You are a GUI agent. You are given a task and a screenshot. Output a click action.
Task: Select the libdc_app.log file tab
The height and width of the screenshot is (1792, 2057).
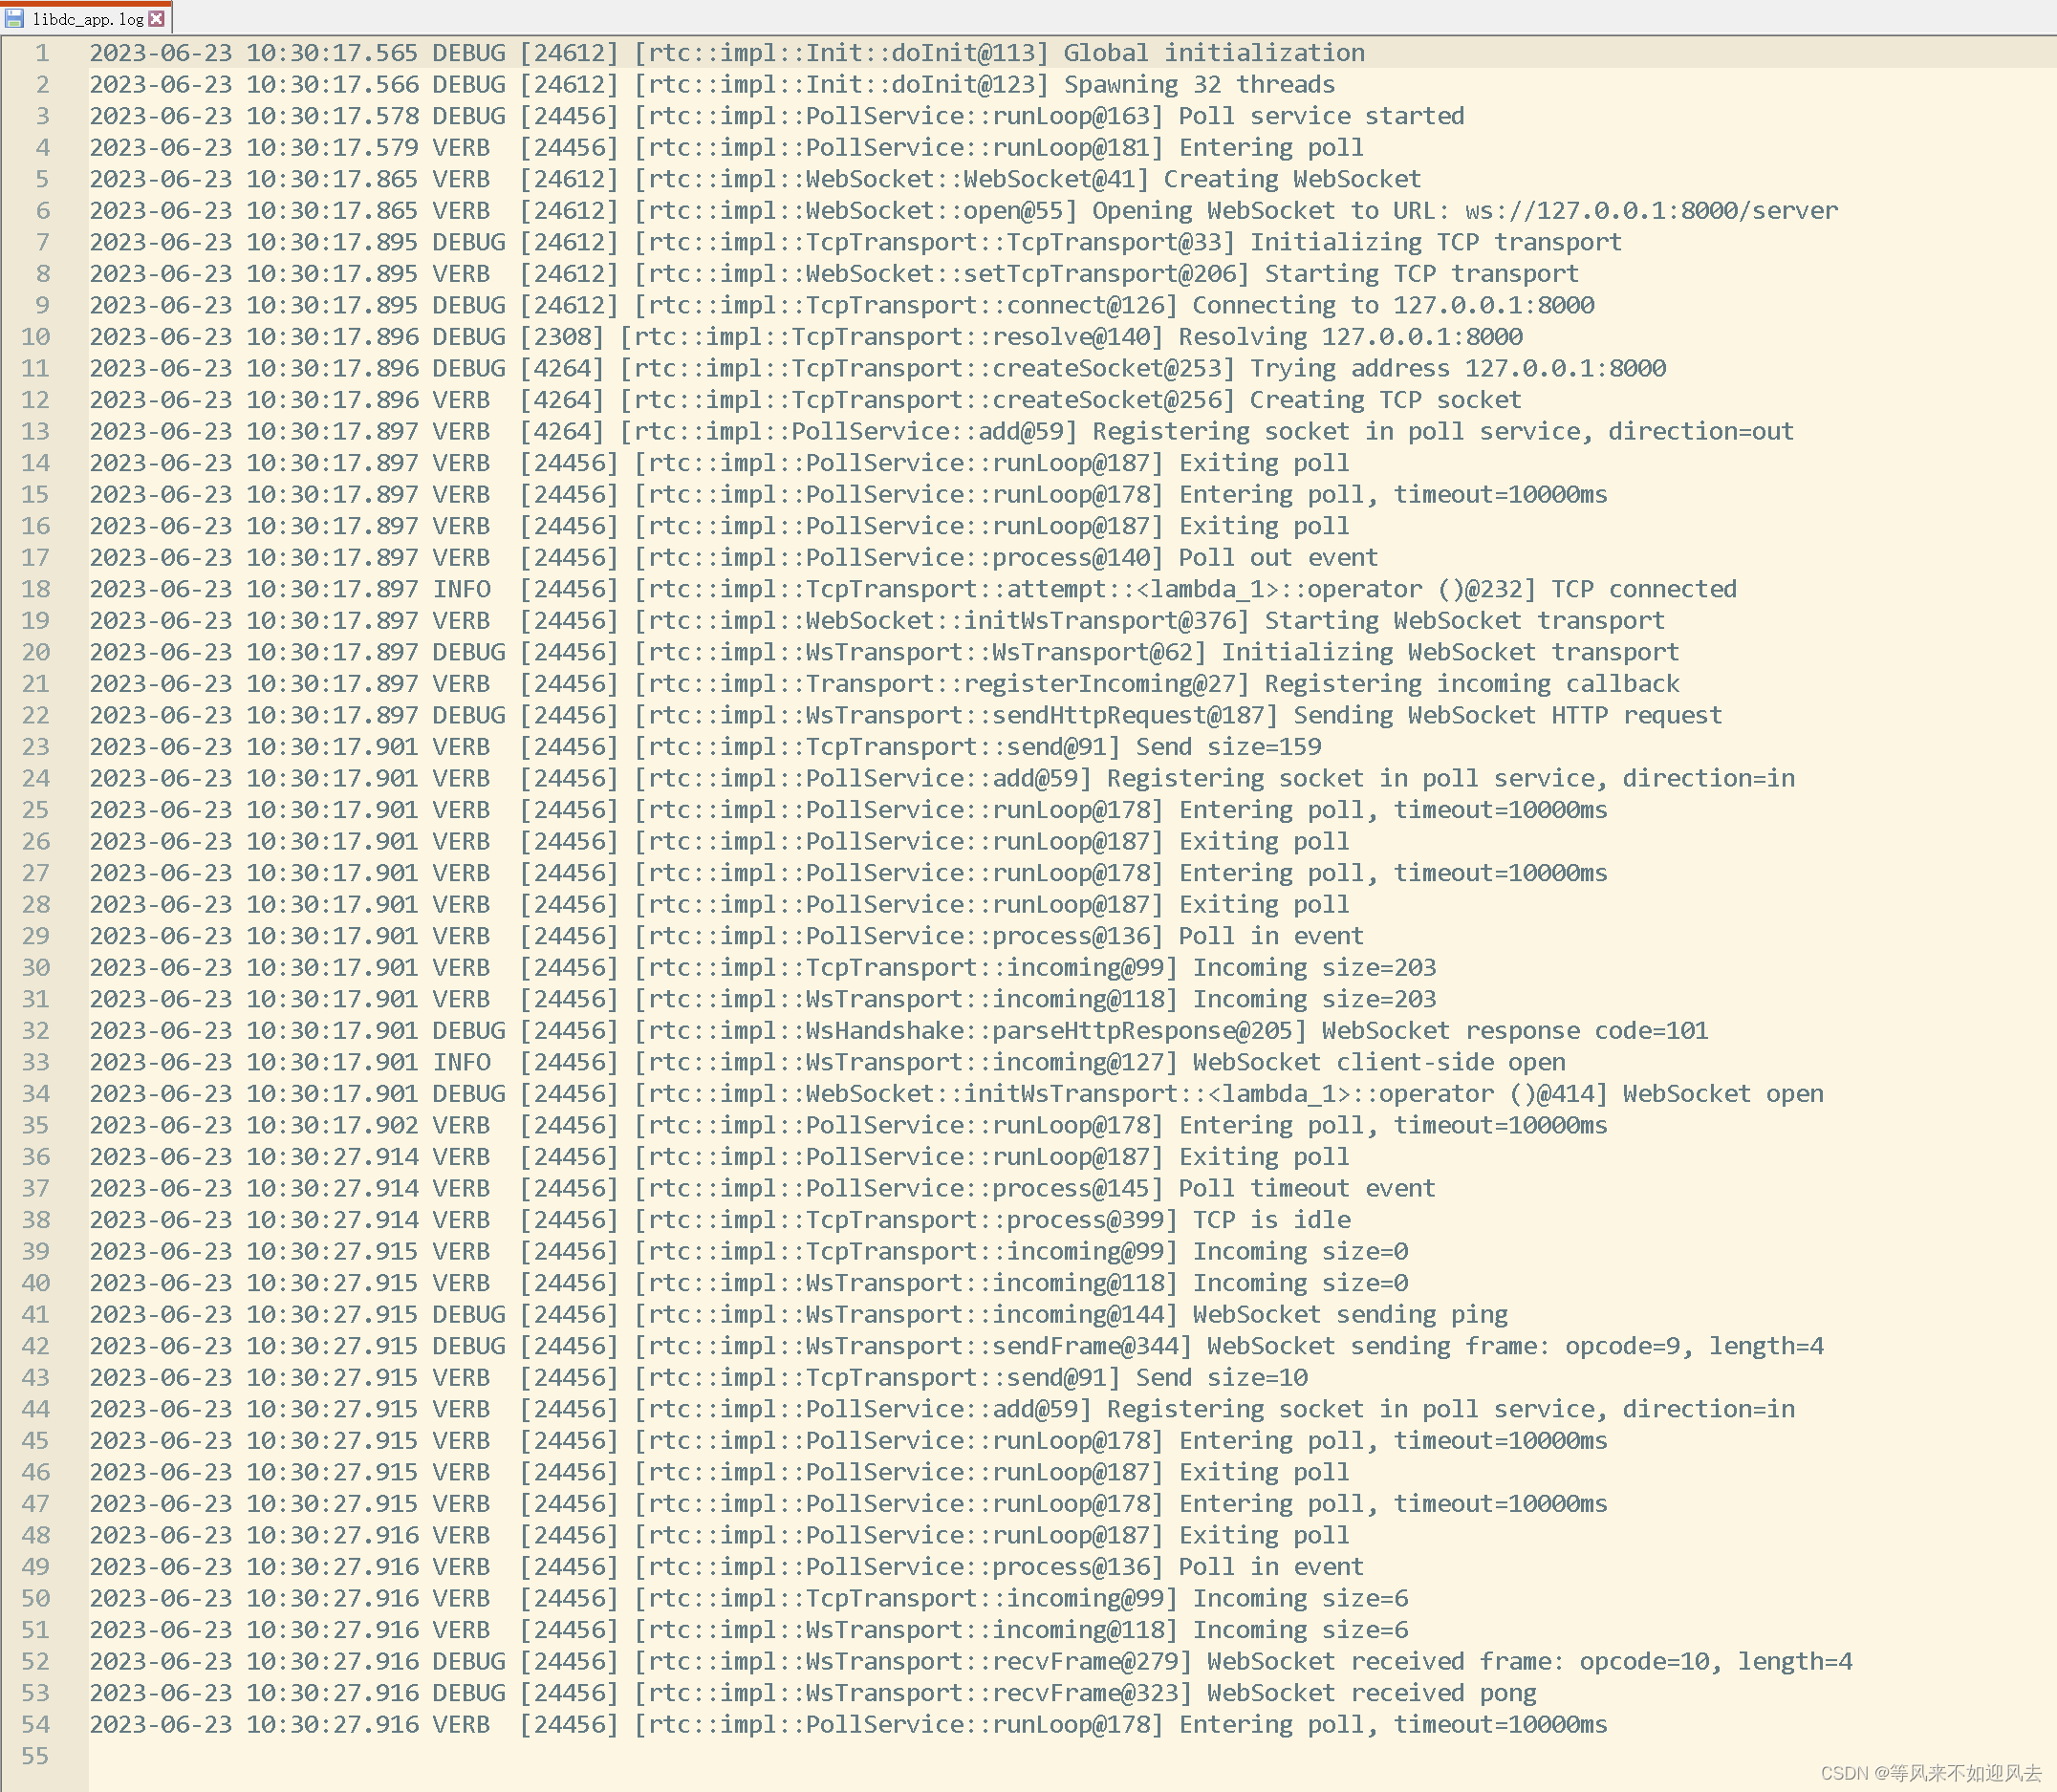point(86,18)
